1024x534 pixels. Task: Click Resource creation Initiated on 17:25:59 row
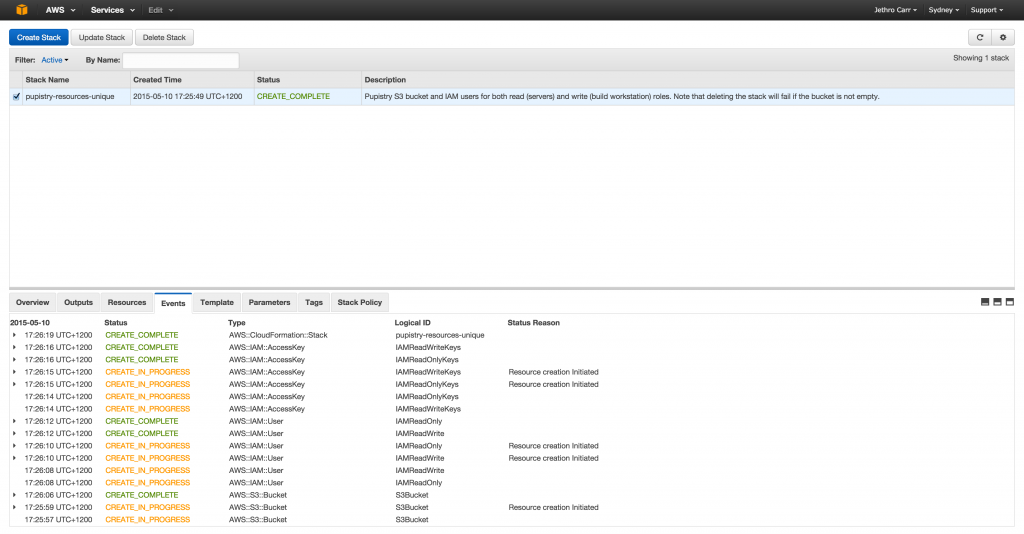point(554,507)
